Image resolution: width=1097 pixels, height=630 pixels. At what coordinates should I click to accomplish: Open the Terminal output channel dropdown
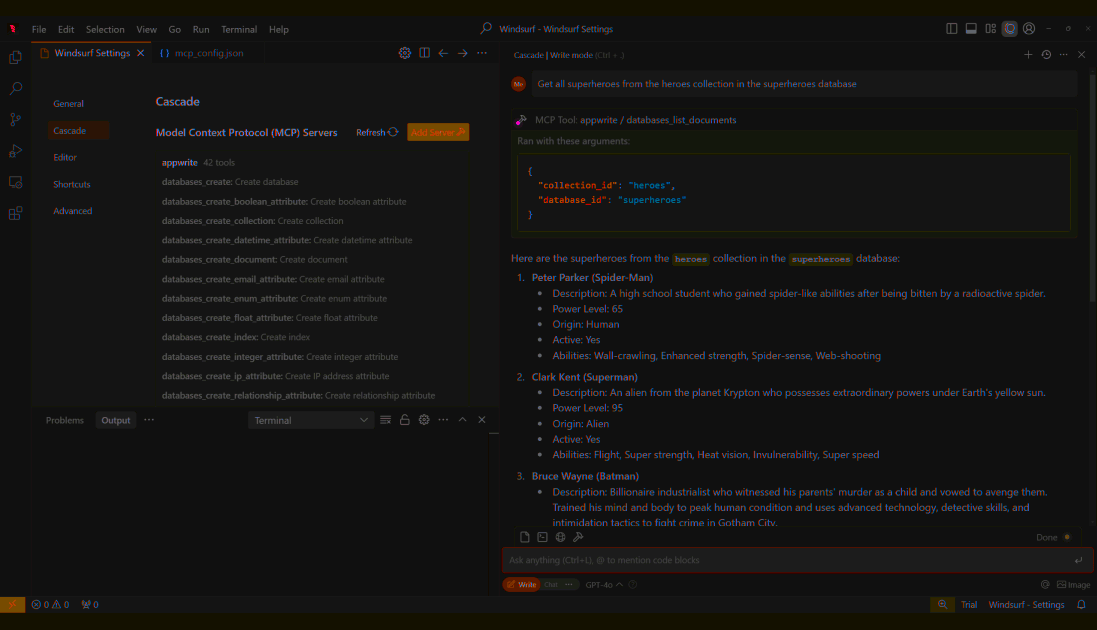coord(310,420)
